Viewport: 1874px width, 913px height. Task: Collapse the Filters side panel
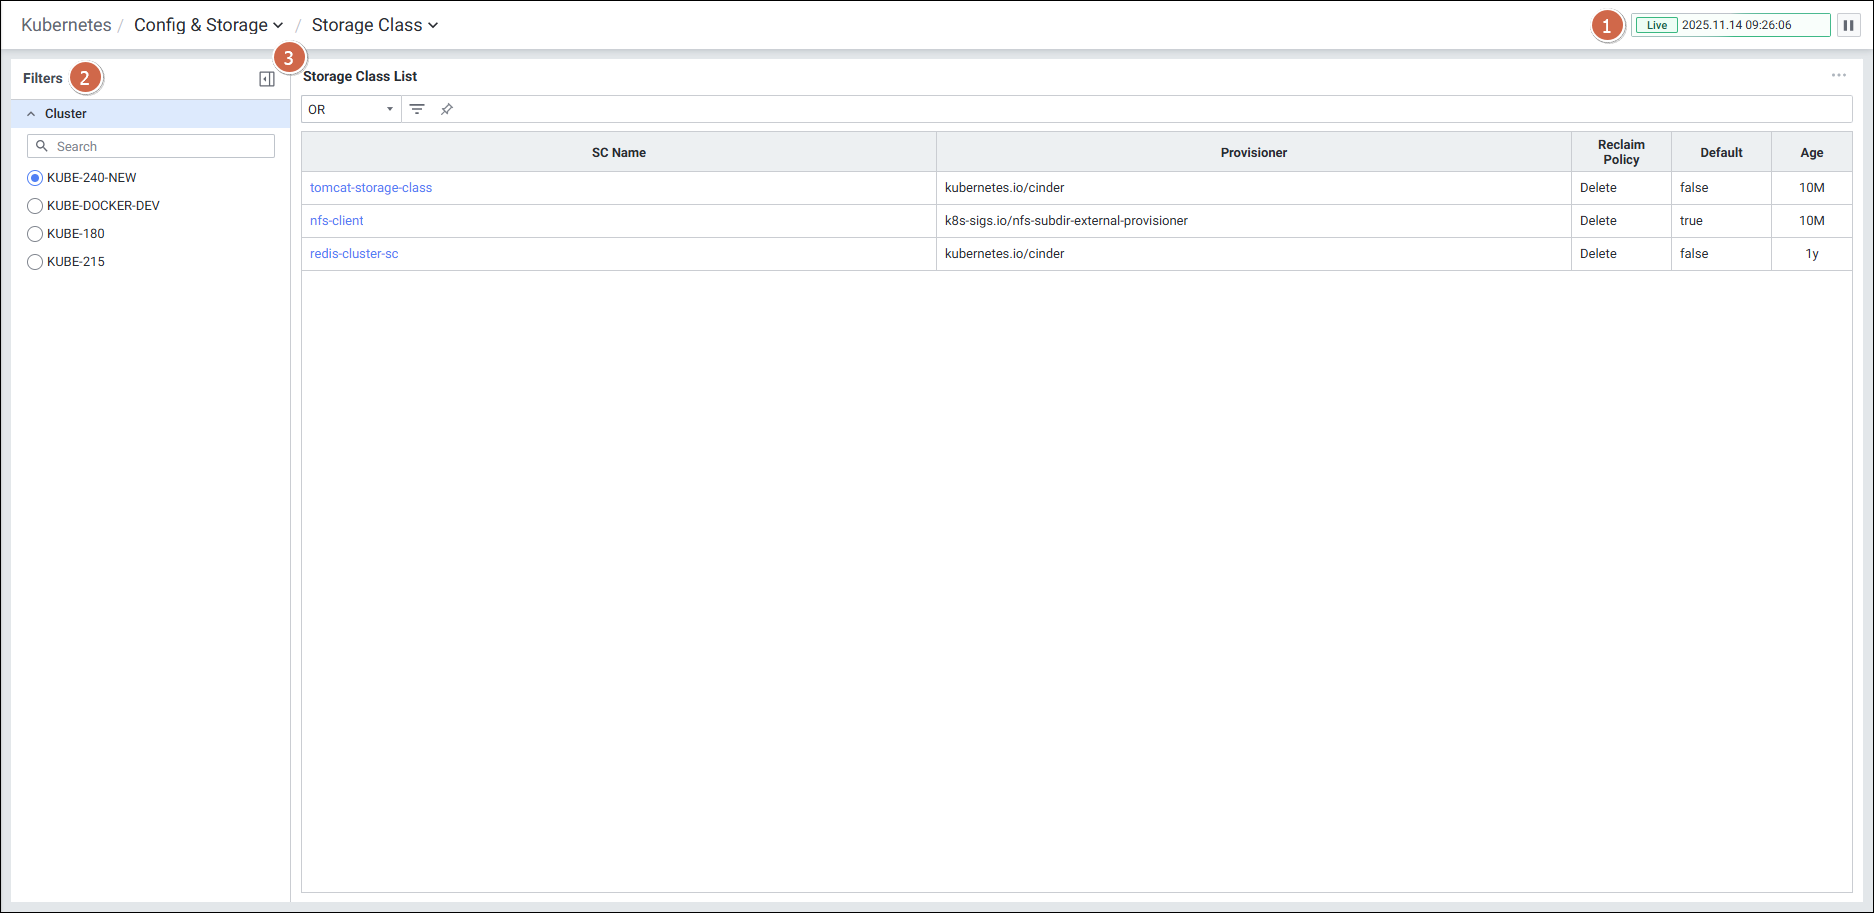point(267,79)
